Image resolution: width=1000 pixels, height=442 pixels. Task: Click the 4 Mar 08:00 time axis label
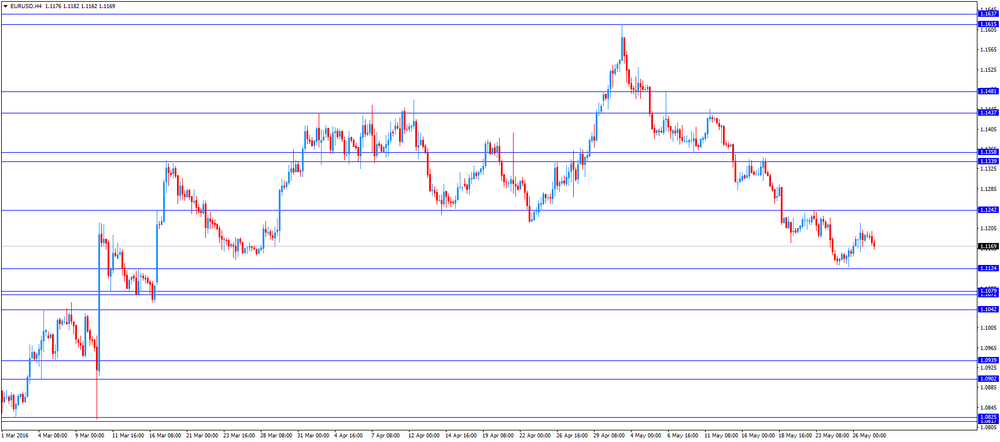[x=53, y=436]
